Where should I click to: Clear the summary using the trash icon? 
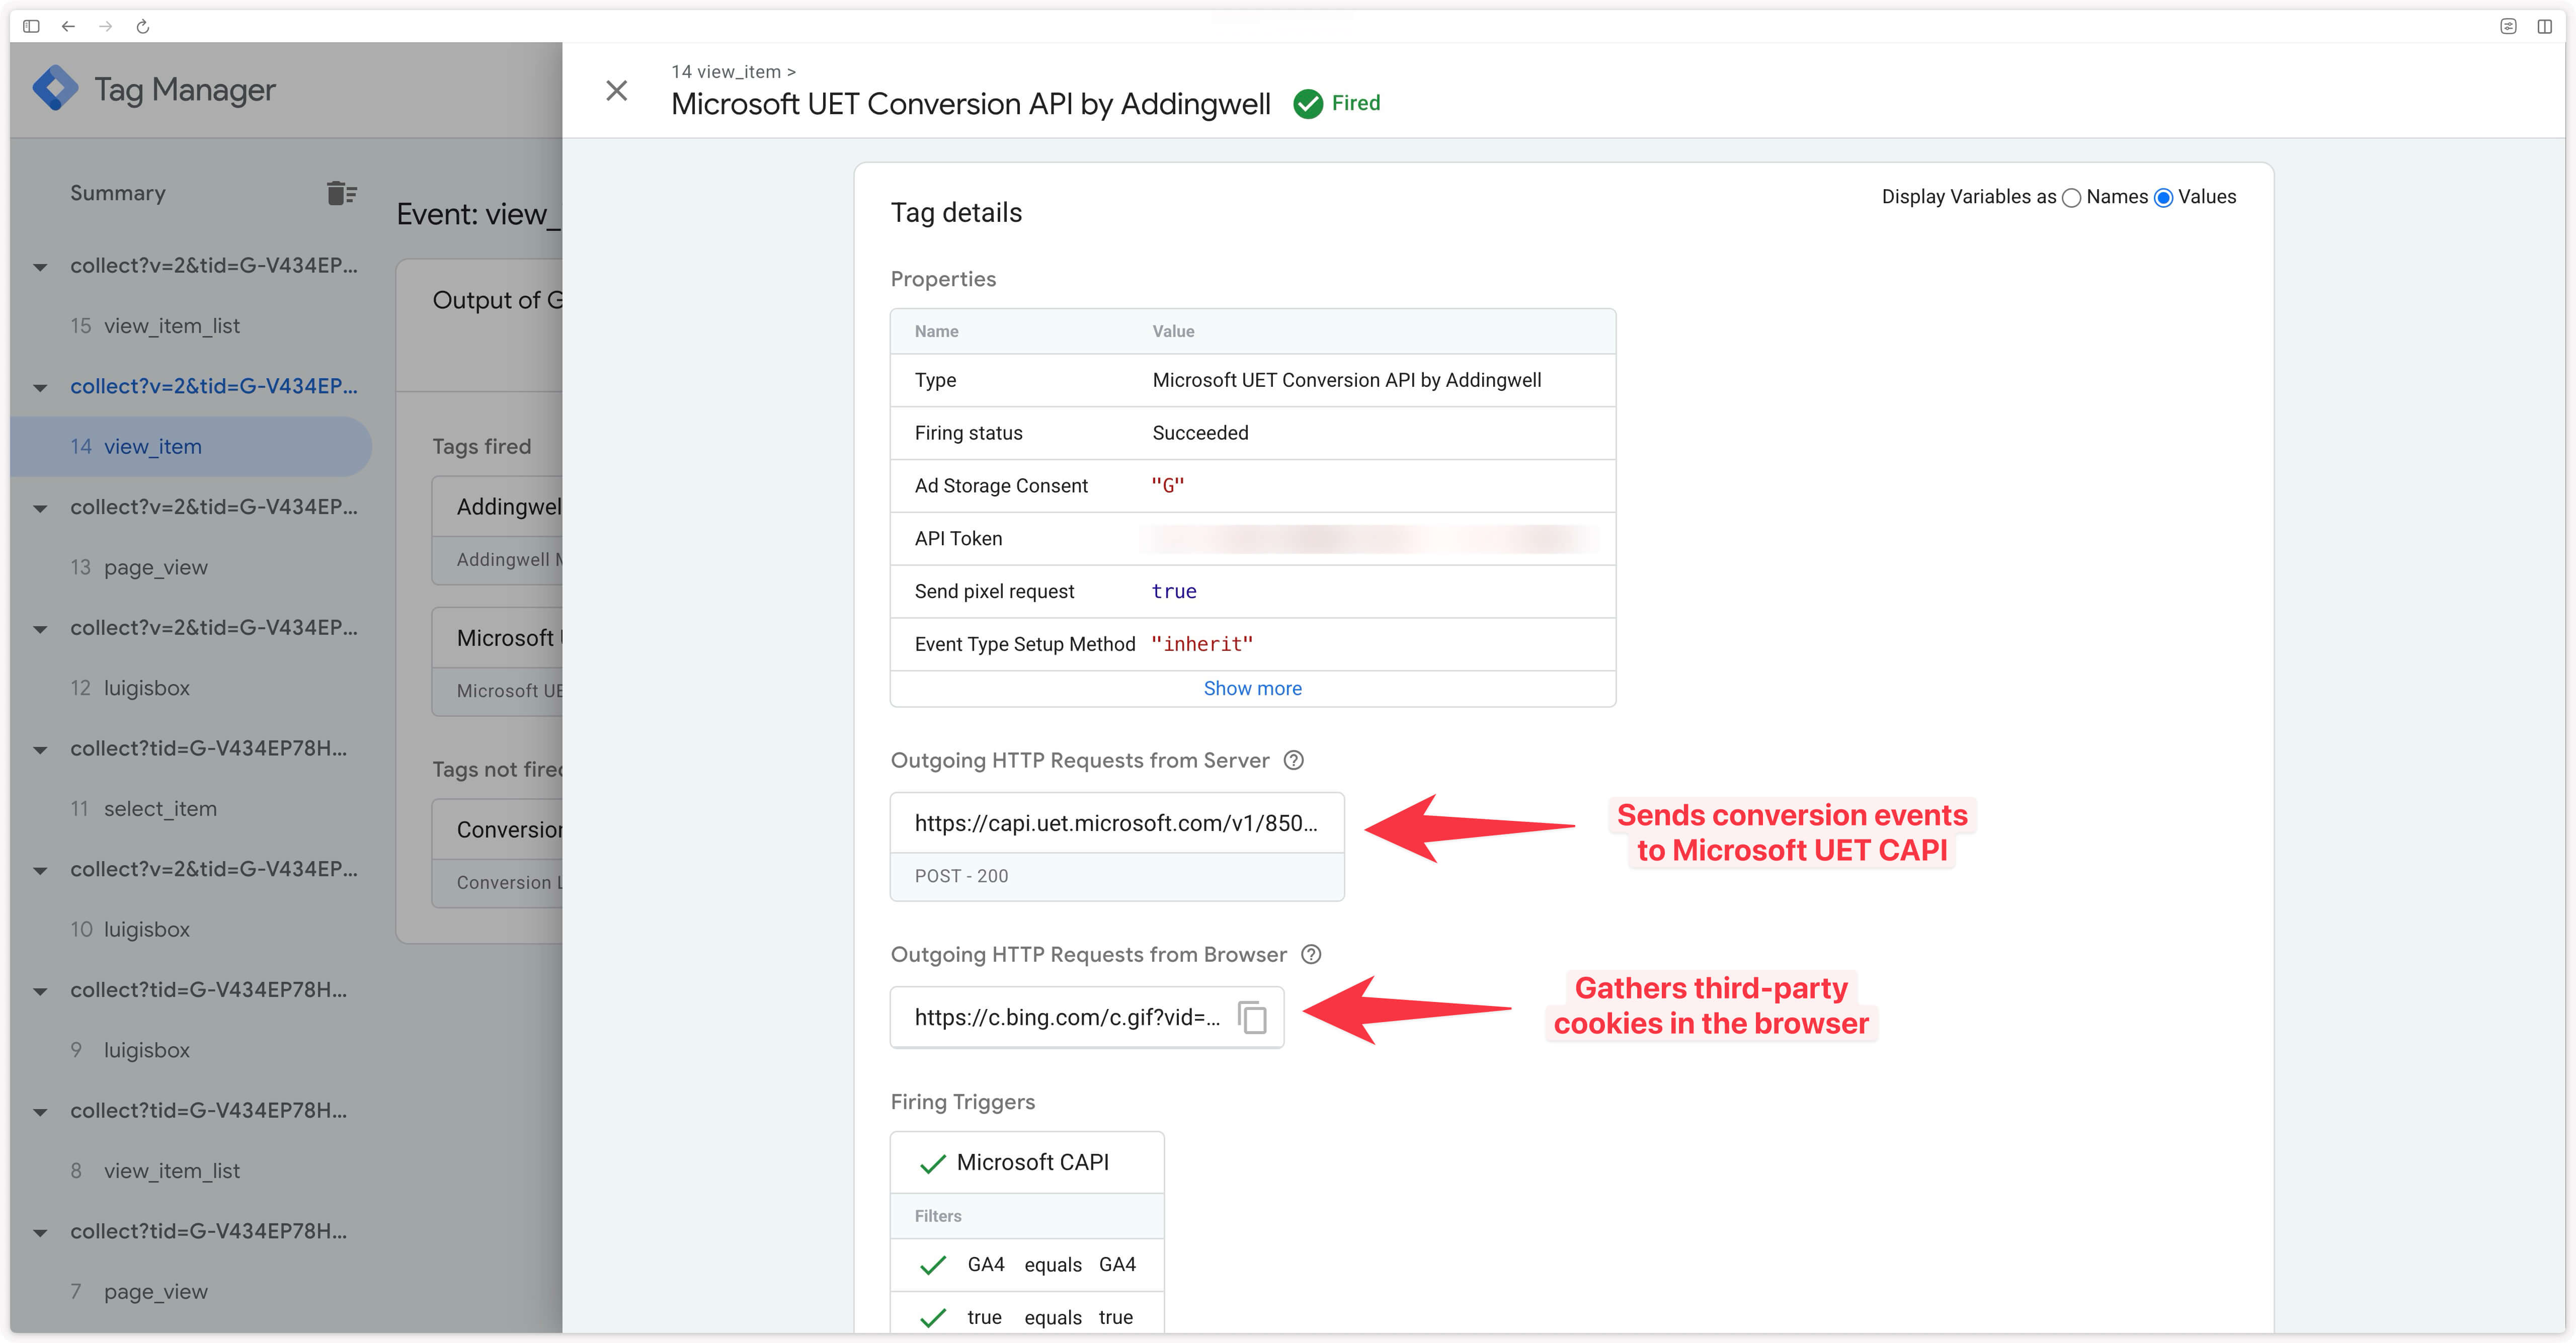coord(341,192)
